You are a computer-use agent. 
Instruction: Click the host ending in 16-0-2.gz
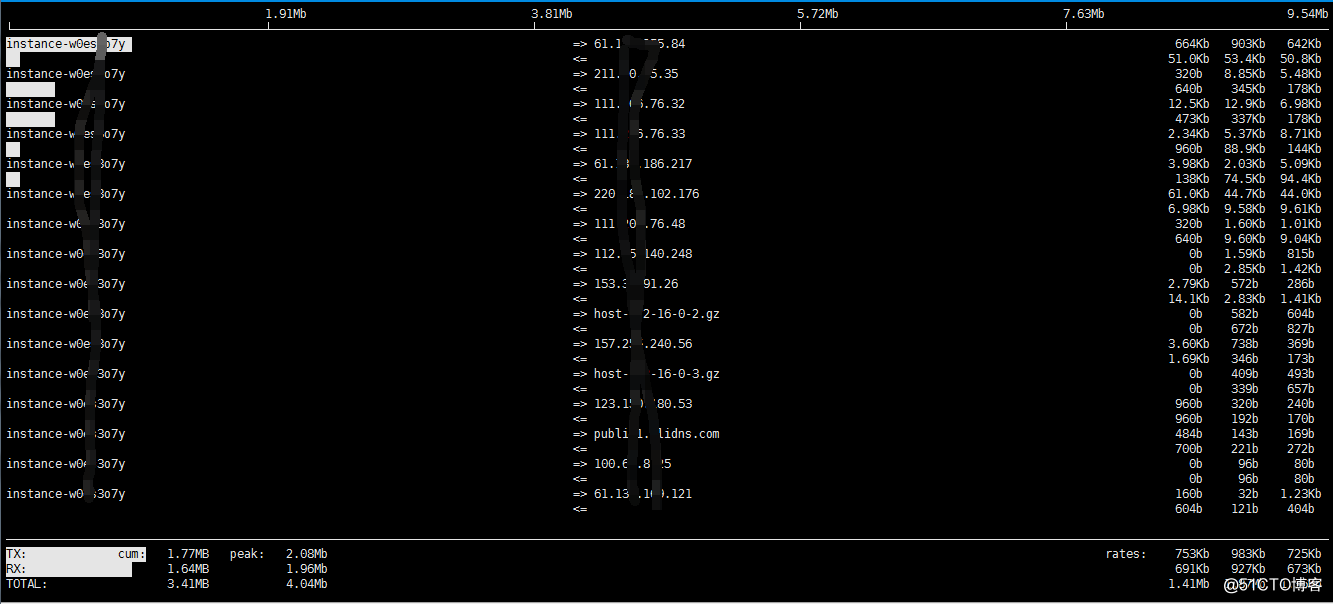657,314
